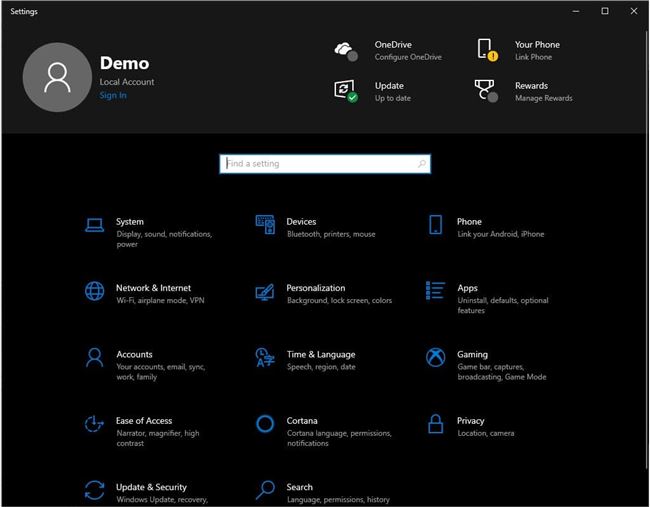Open the Search magnifier category icon
This screenshot has height=507, width=650.
265,490
